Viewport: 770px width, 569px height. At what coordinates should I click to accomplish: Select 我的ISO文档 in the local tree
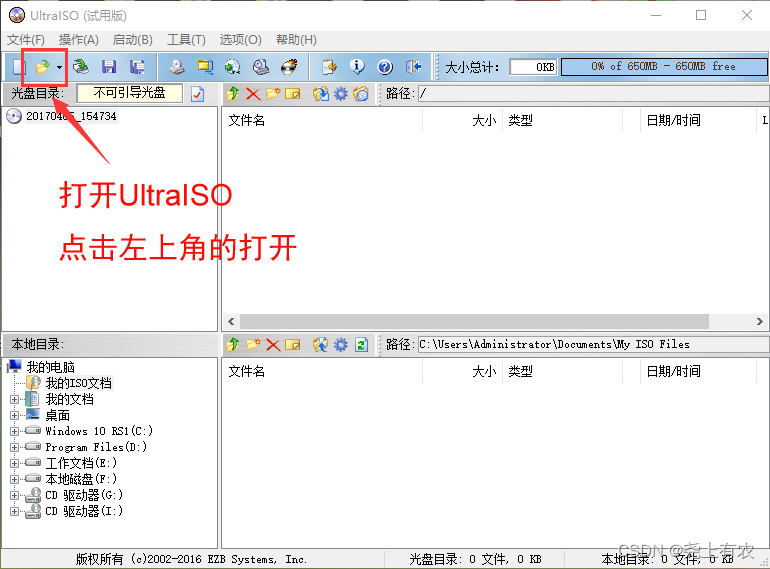(x=79, y=383)
